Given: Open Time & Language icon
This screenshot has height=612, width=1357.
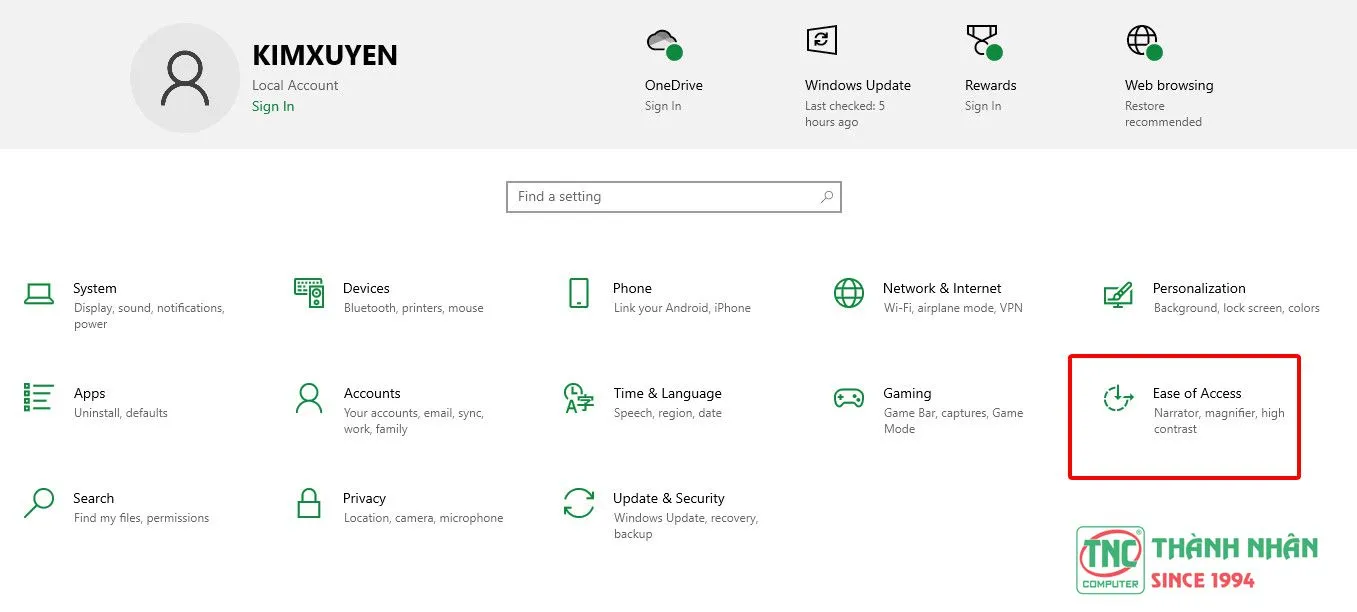Looking at the screenshot, I should tap(579, 398).
